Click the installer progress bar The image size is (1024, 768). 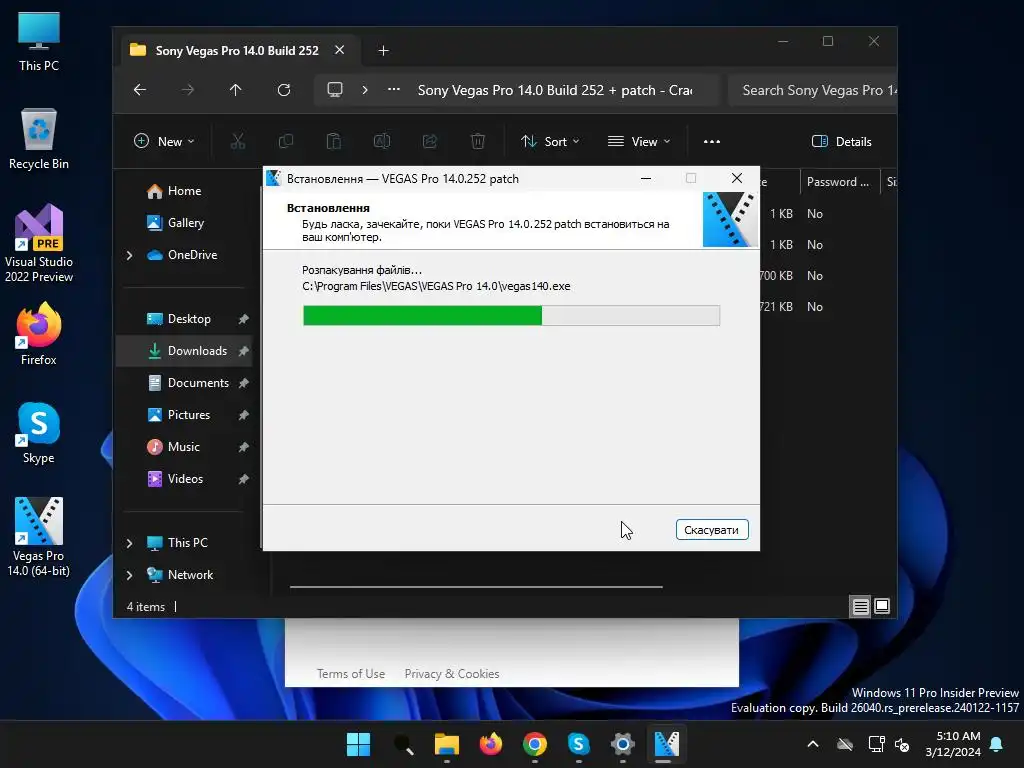pos(511,315)
